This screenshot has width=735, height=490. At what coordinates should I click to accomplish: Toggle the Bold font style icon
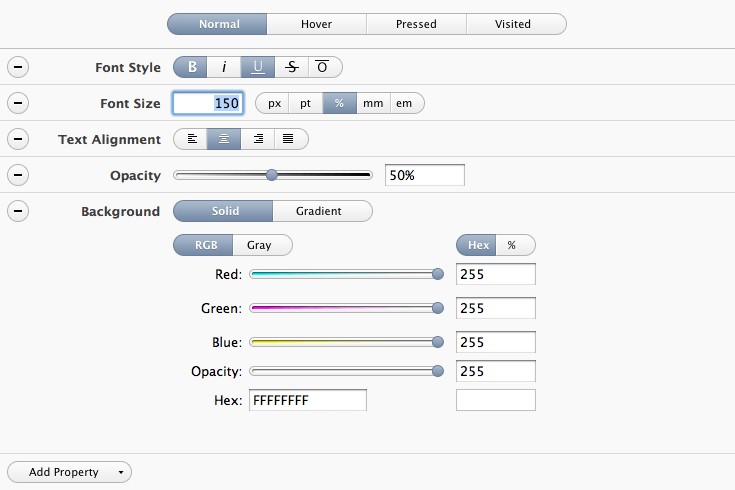tap(192, 67)
